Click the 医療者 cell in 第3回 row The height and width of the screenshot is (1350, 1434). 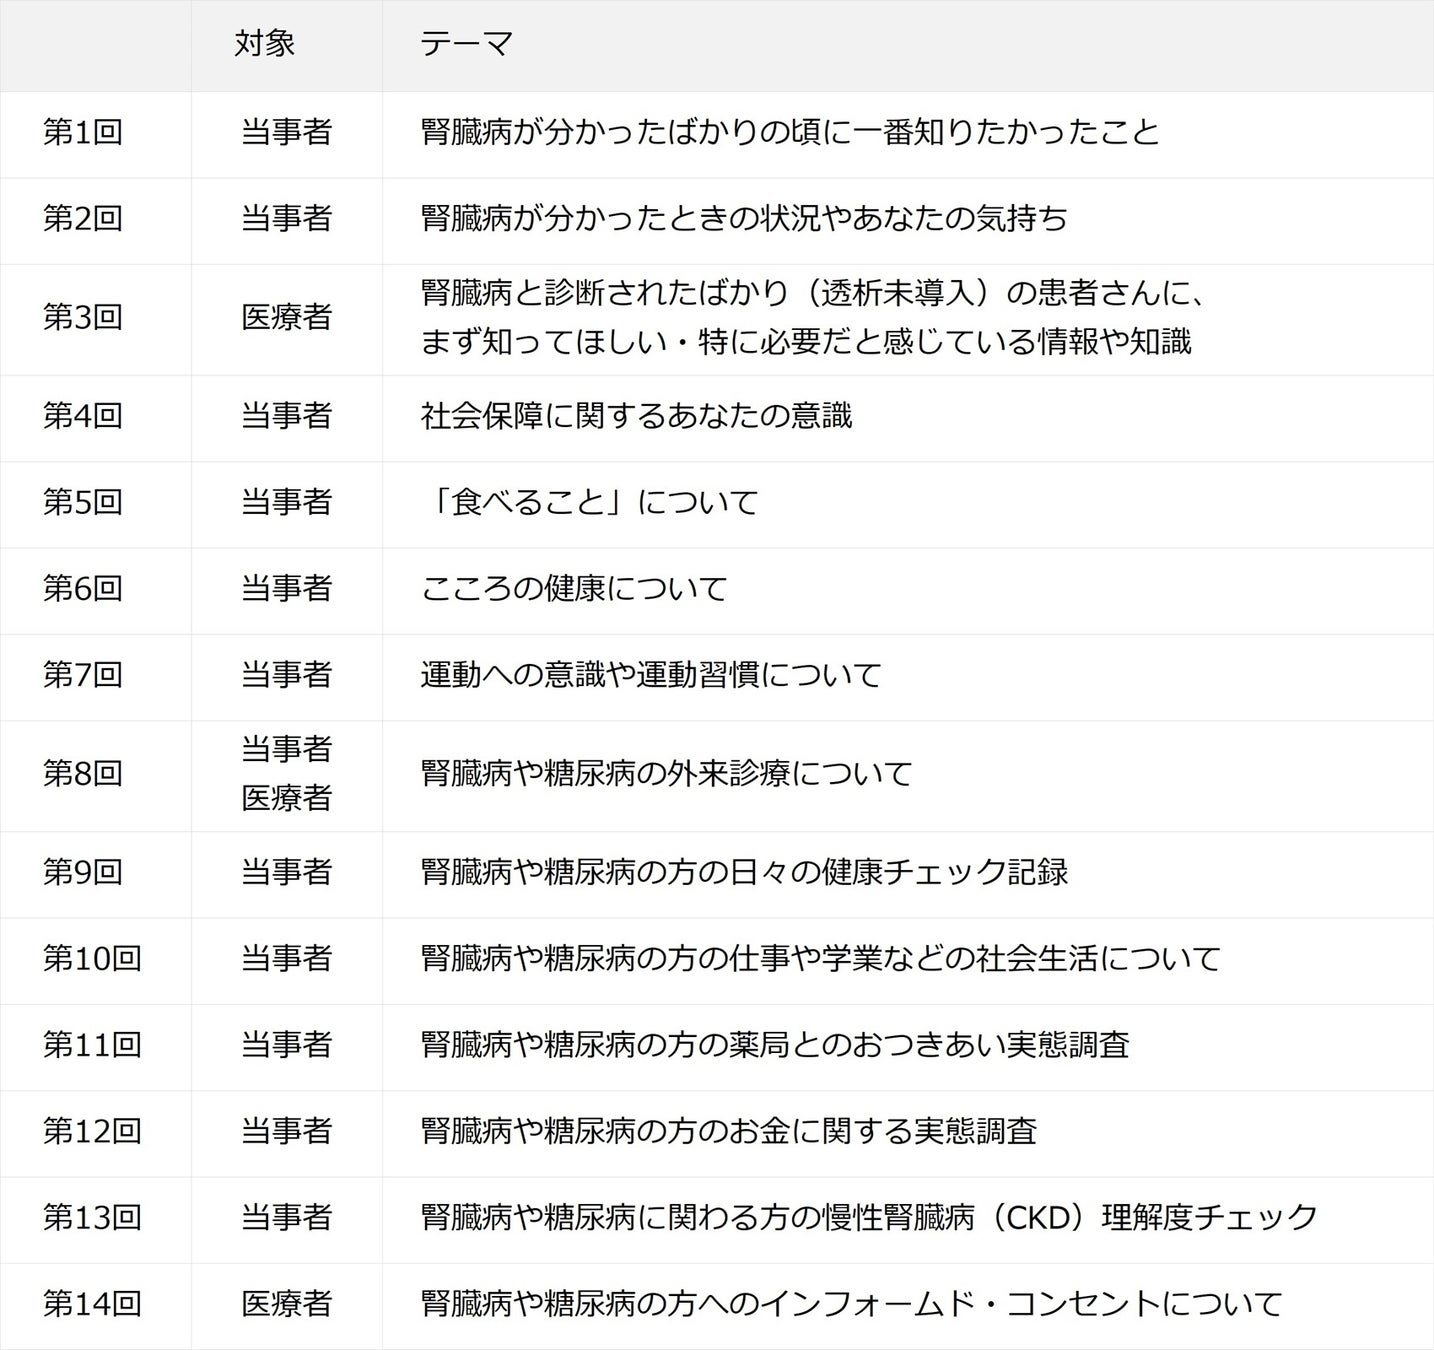pyautogui.click(x=286, y=317)
